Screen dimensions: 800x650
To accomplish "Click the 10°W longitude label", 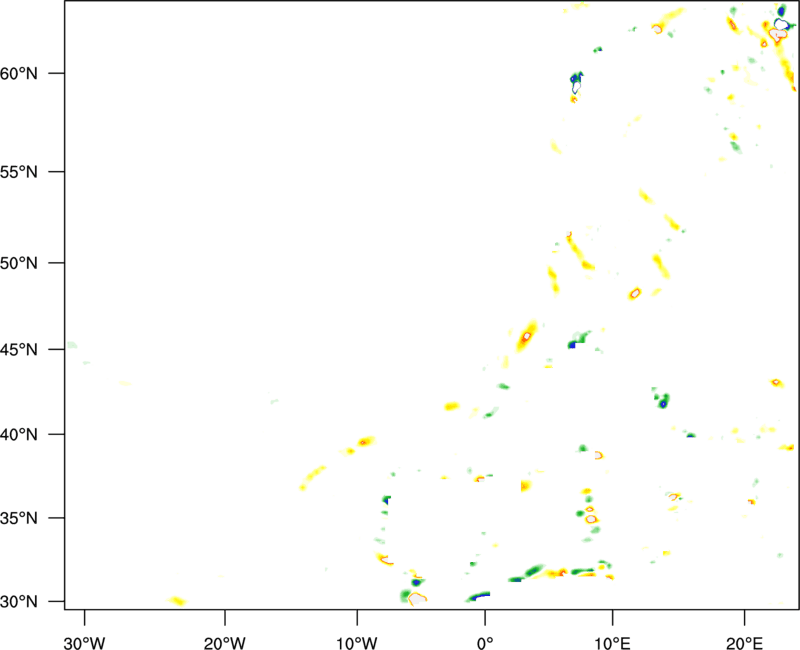I will tap(357, 643).
